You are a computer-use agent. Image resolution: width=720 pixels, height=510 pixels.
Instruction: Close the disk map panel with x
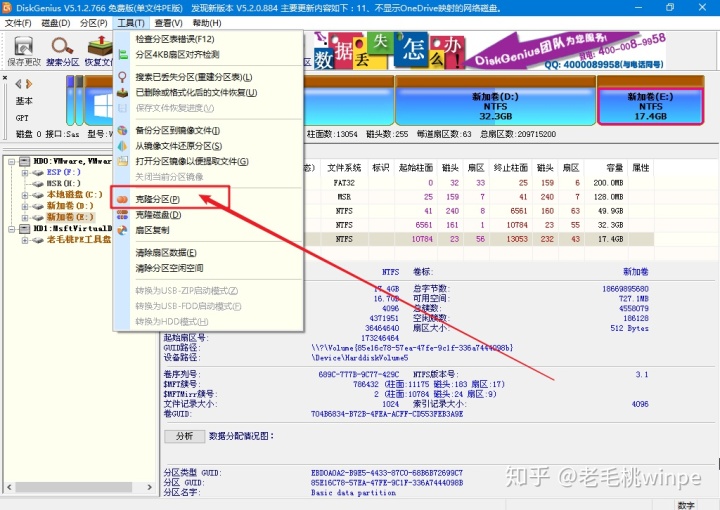5,78
